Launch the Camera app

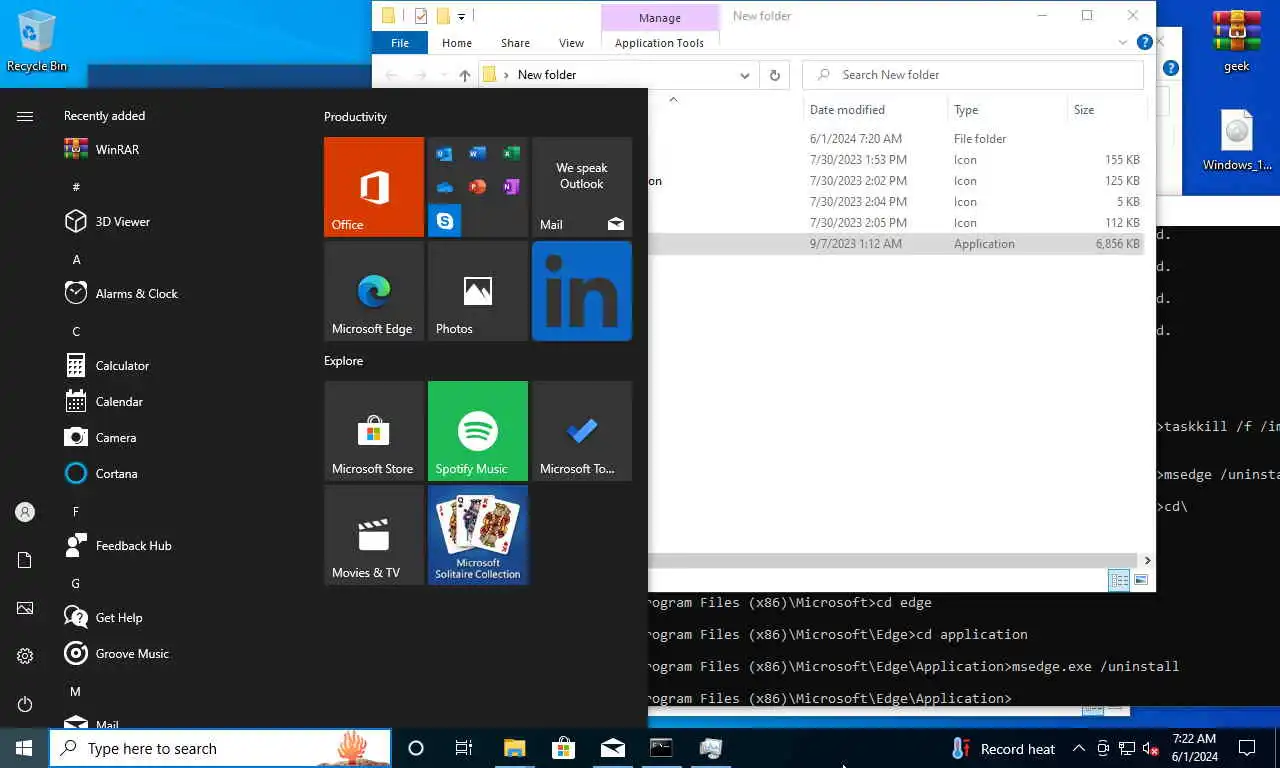coord(100,437)
